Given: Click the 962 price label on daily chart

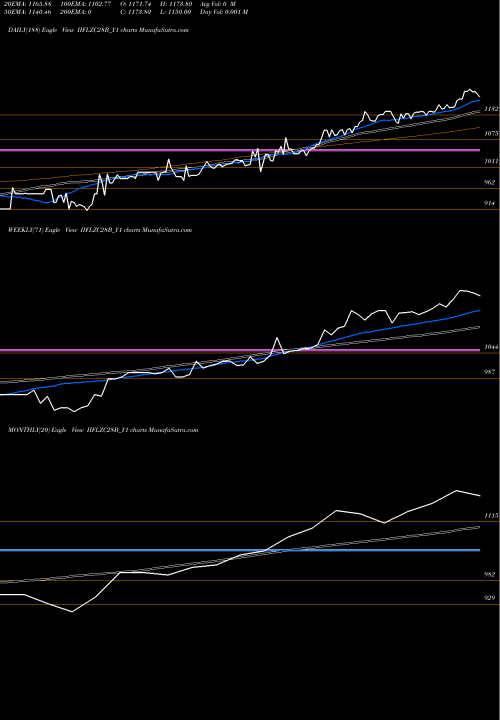Looking at the screenshot, I should coord(490,183).
